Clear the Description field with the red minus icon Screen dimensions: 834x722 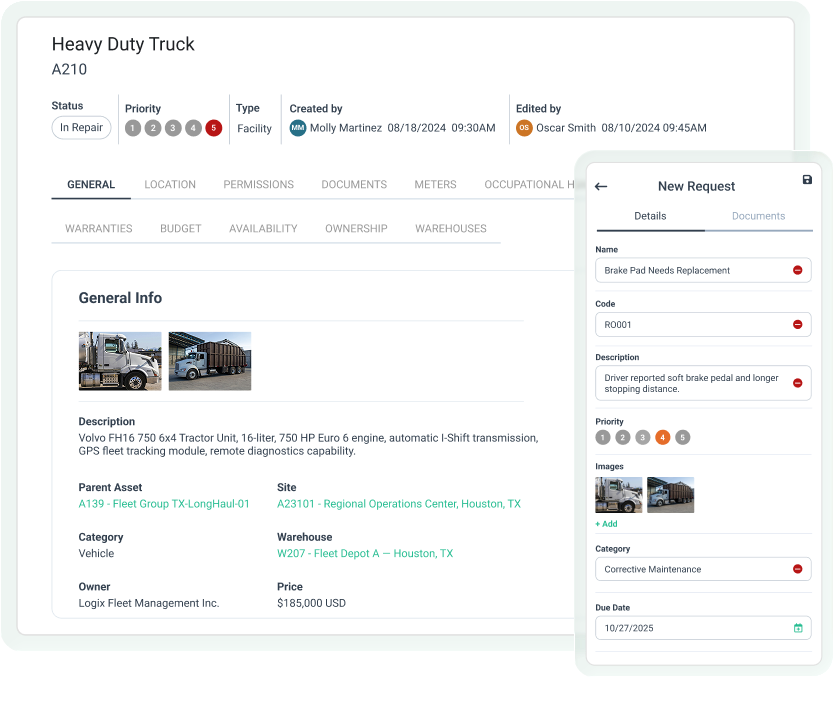click(795, 383)
